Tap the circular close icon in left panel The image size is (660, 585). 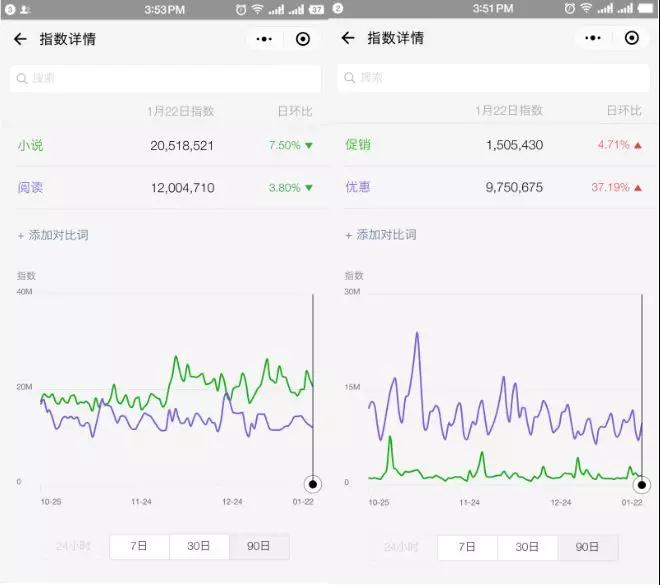(303, 39)
